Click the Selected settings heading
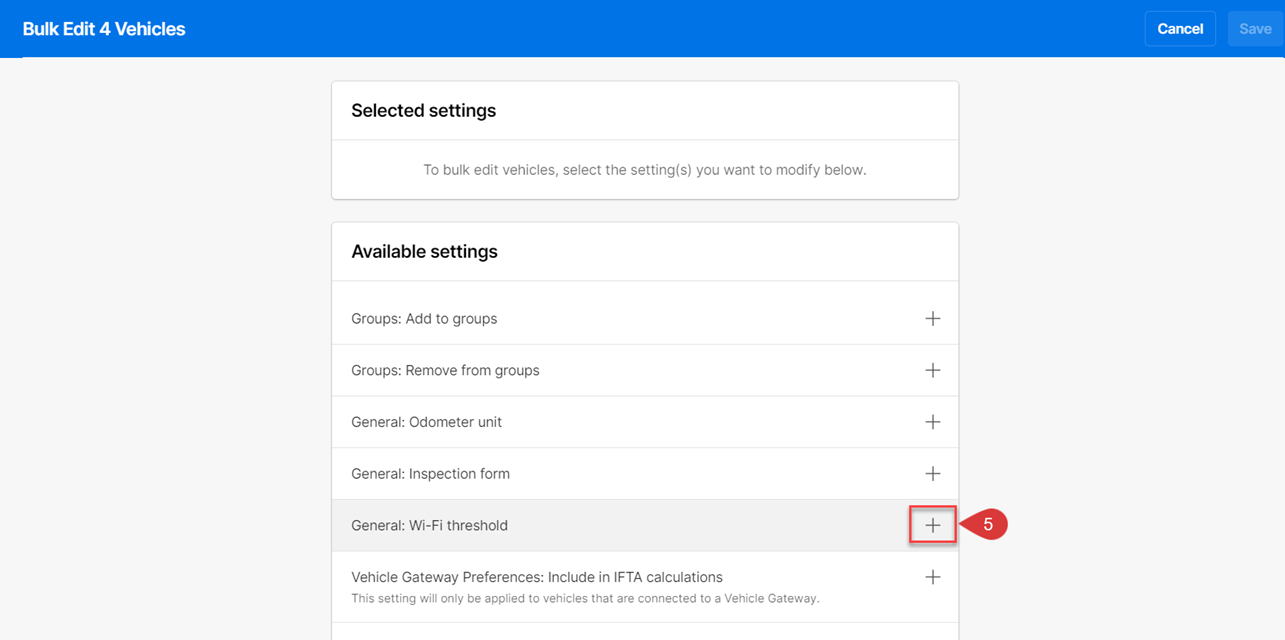This screenshot has width=1285, height=640. (423, 111)
